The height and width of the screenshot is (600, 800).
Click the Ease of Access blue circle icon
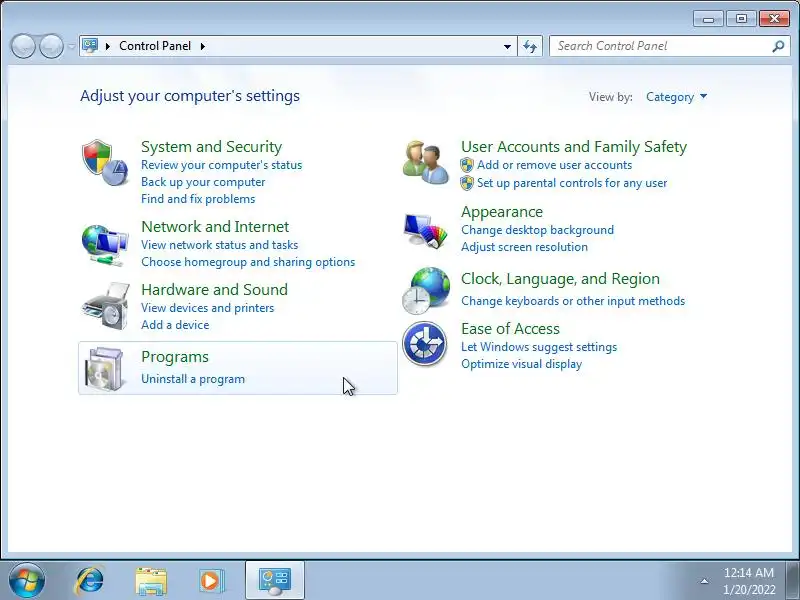pyautogui.click(x=424, y=343)
